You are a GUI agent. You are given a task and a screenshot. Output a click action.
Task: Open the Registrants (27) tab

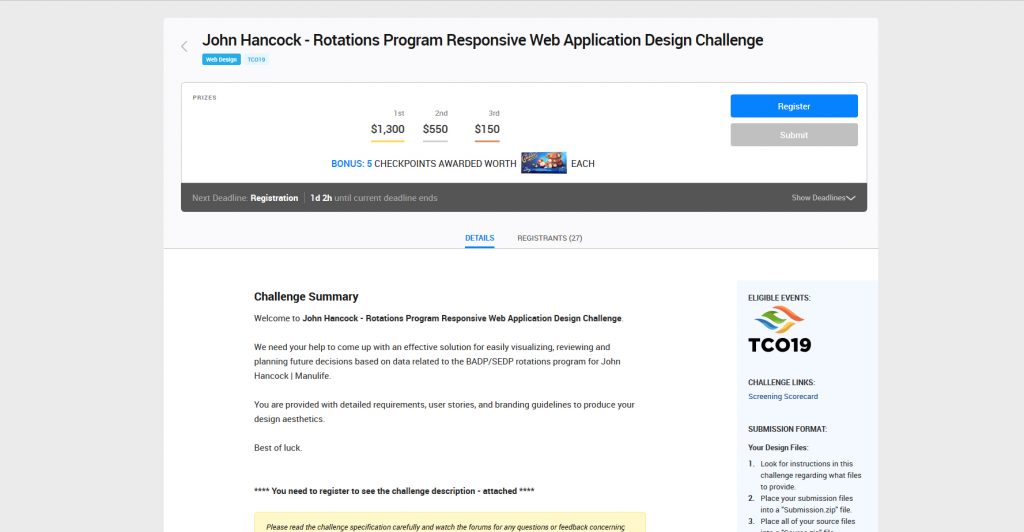click(550, 238)
